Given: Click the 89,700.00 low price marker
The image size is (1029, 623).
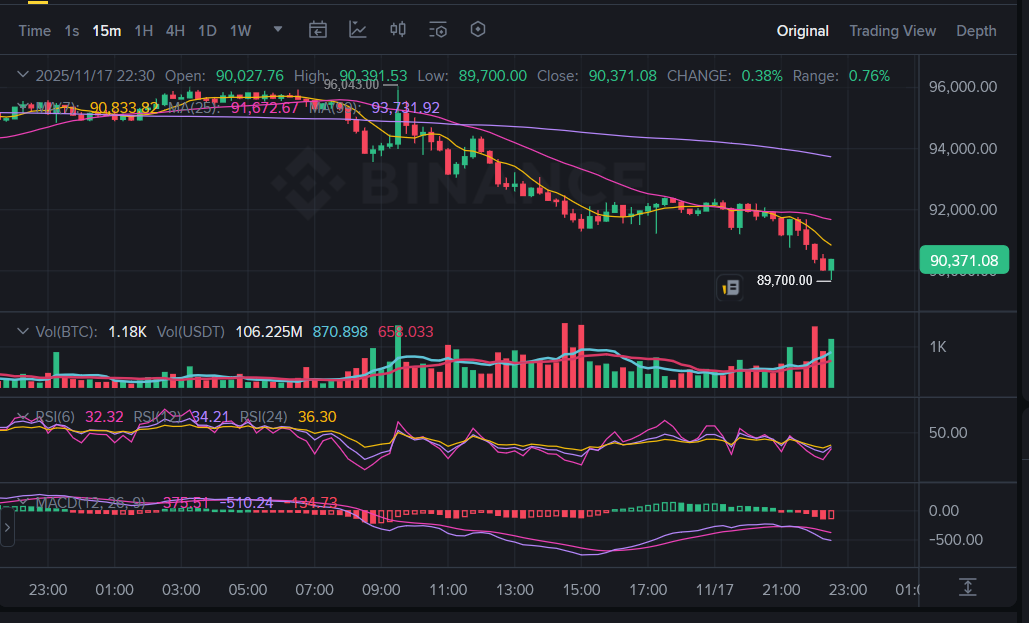Looking at the screenshot, I should pyautogui.click(x=784, y=280).
